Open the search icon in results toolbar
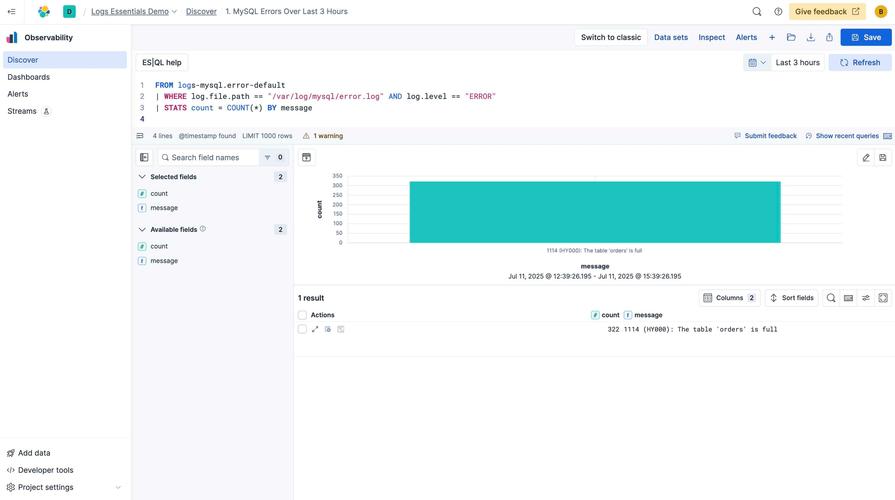The image size is (895, 500). [x=831, y=298]
